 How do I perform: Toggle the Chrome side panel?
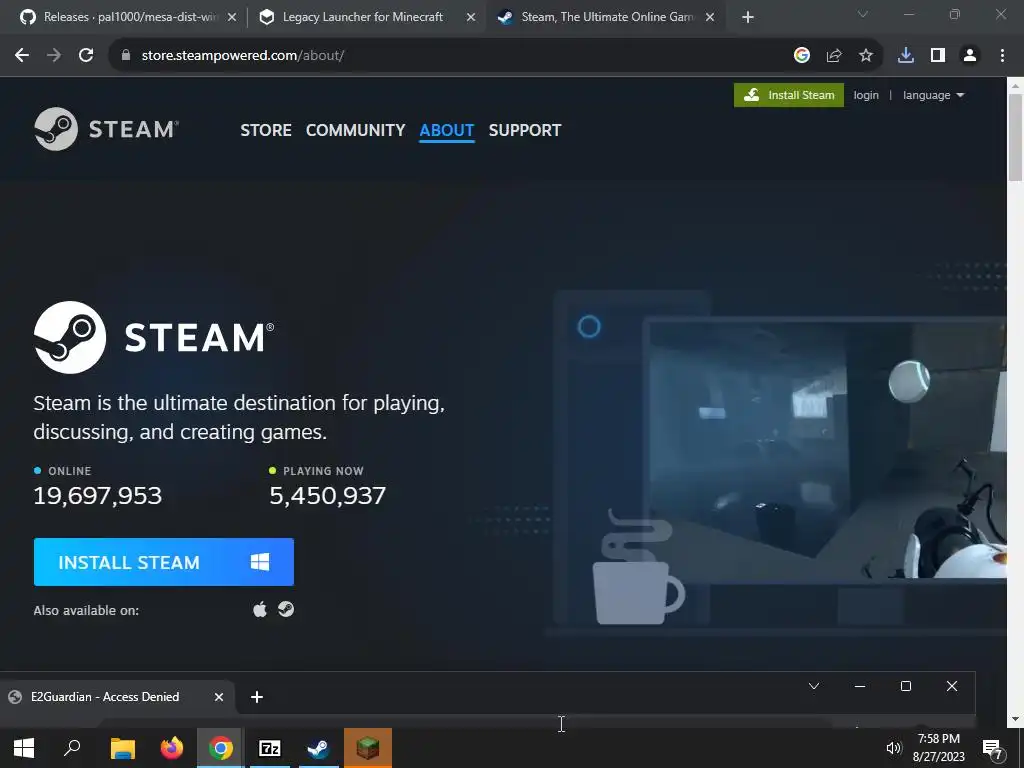tap(938, 56)
